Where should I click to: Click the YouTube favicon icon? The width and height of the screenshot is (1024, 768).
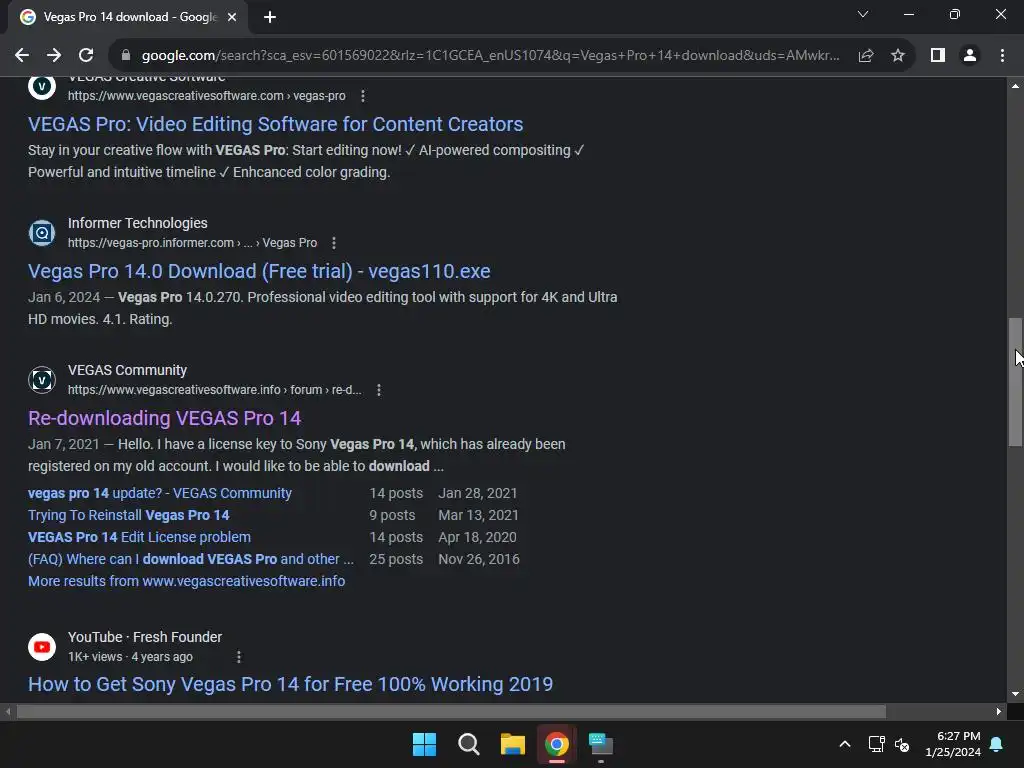pyautogui.click(x=42, y=647)
